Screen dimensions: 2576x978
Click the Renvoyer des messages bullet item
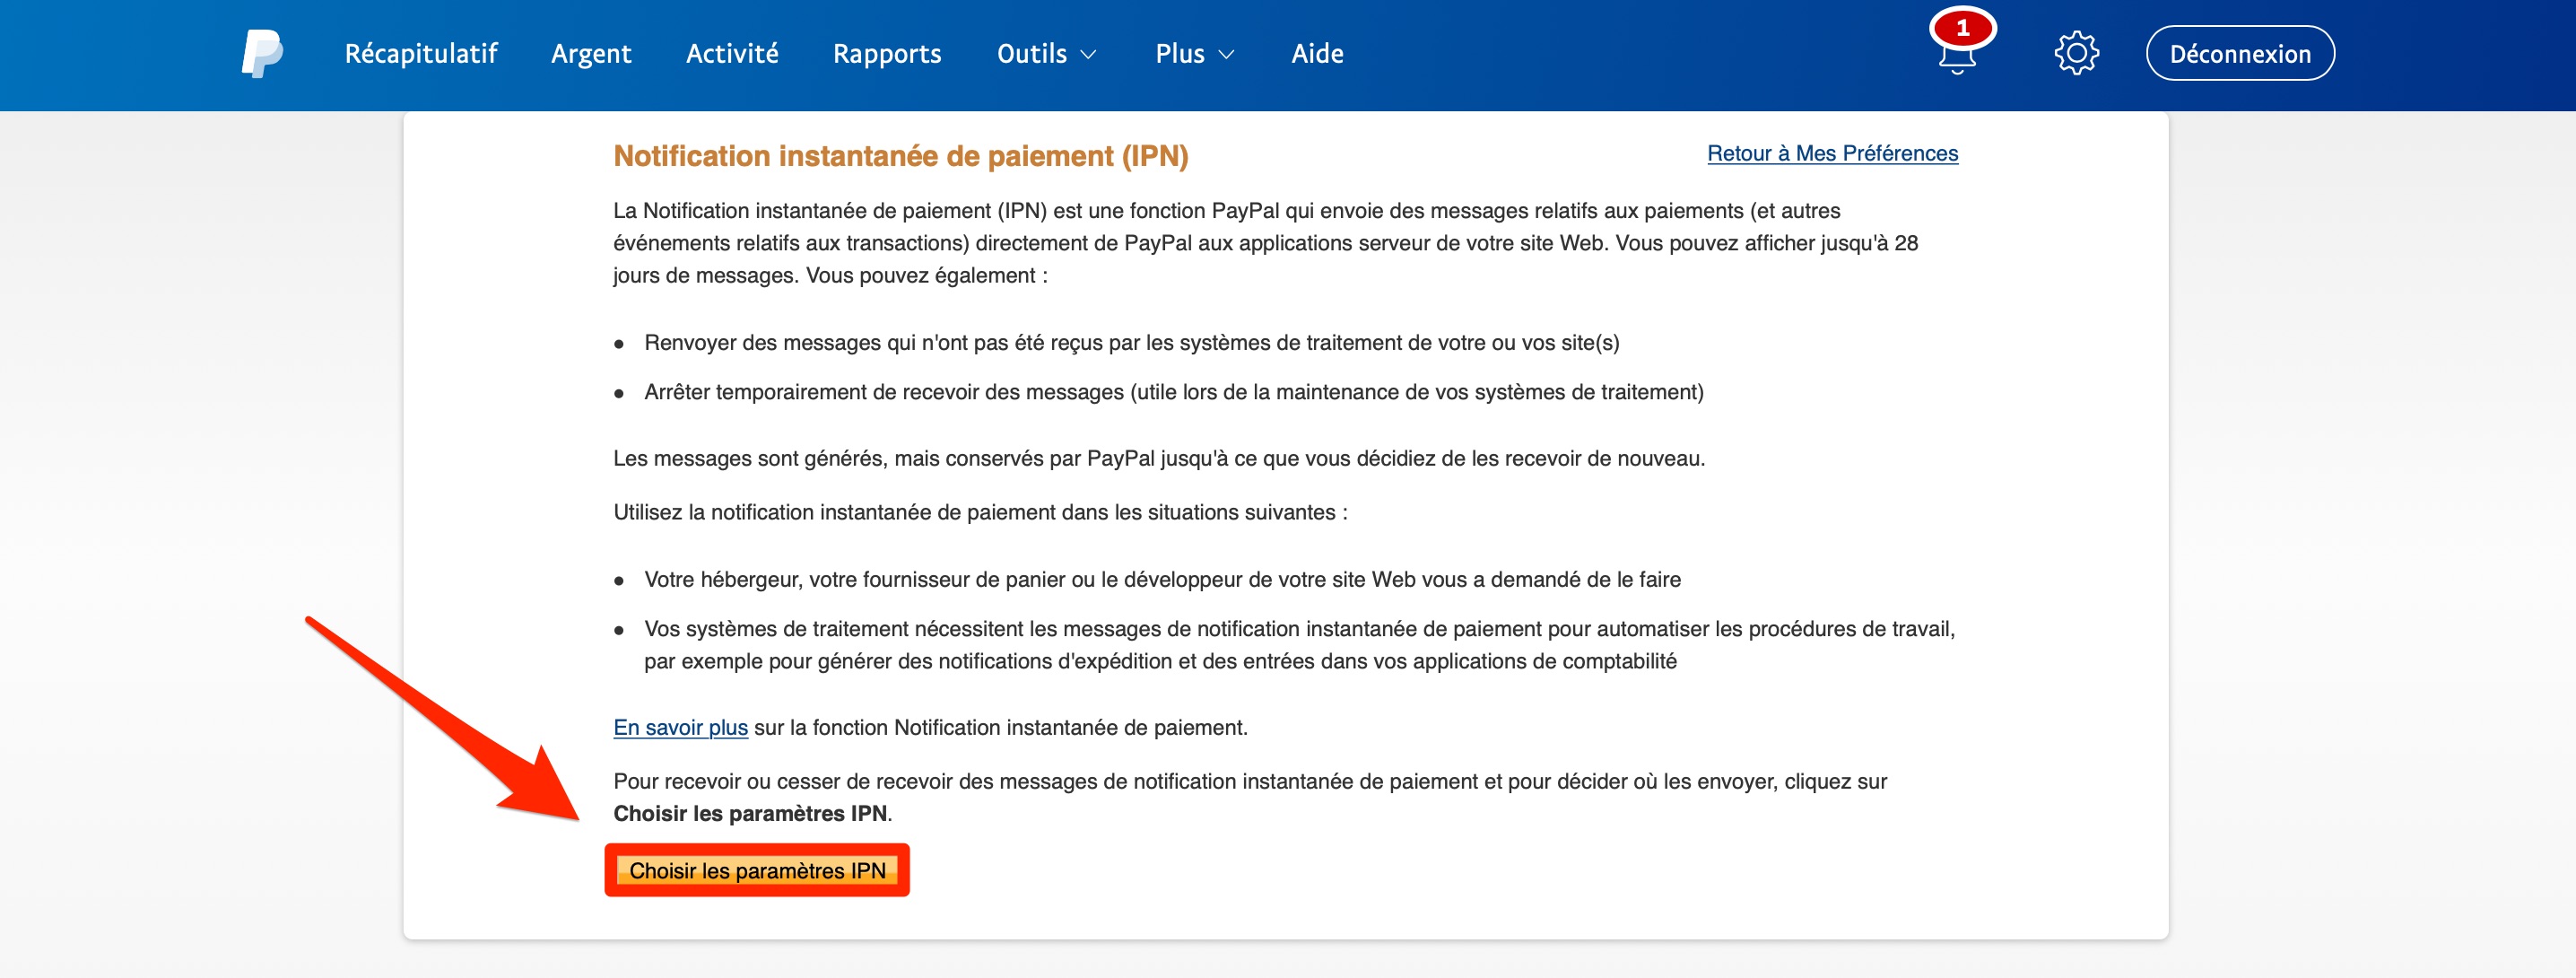pos(1131,343)
